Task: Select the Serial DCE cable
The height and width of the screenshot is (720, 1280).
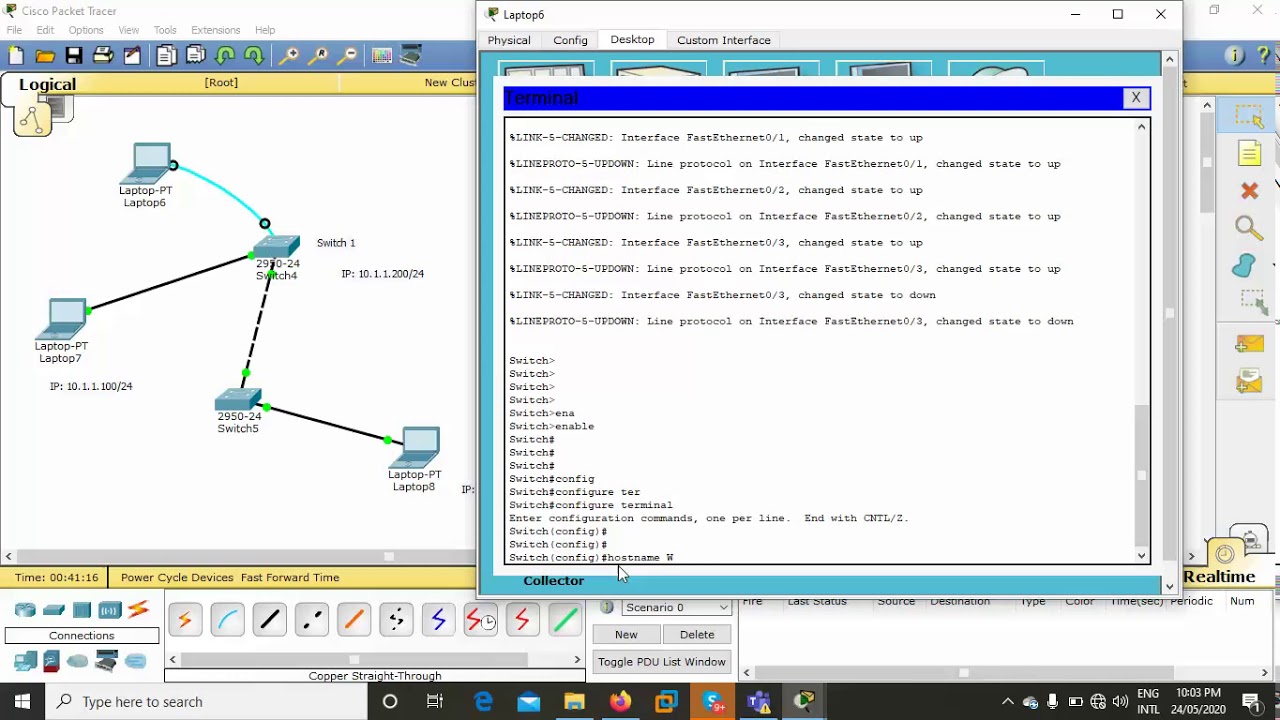Action: [x=480, y=620]
